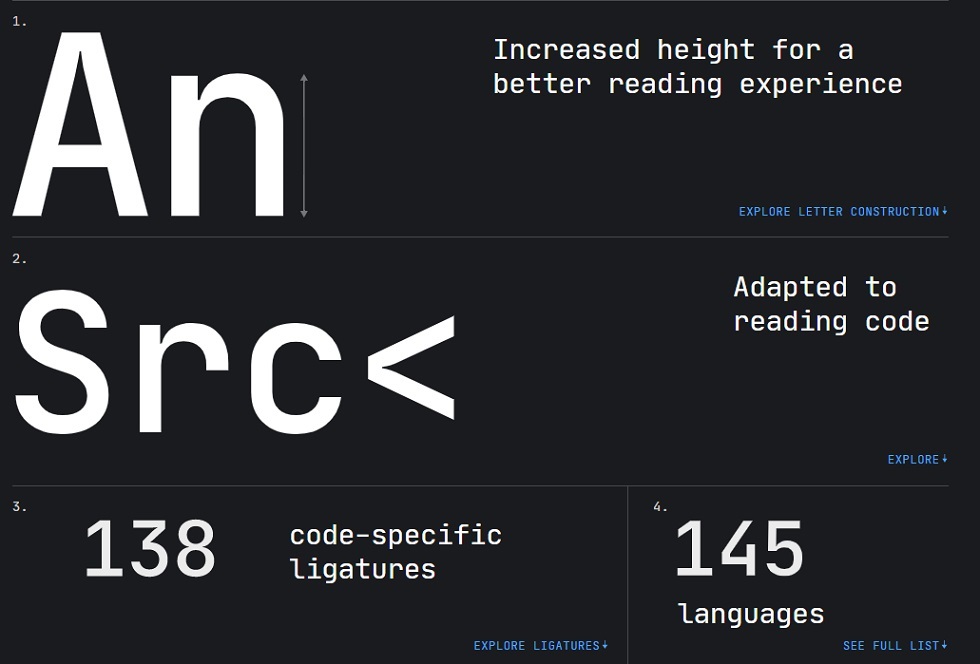The width and height of the screenshot is (980, 664).
Task: Click the down arrow after Explore Ligatures
Action: click(605, 645)
